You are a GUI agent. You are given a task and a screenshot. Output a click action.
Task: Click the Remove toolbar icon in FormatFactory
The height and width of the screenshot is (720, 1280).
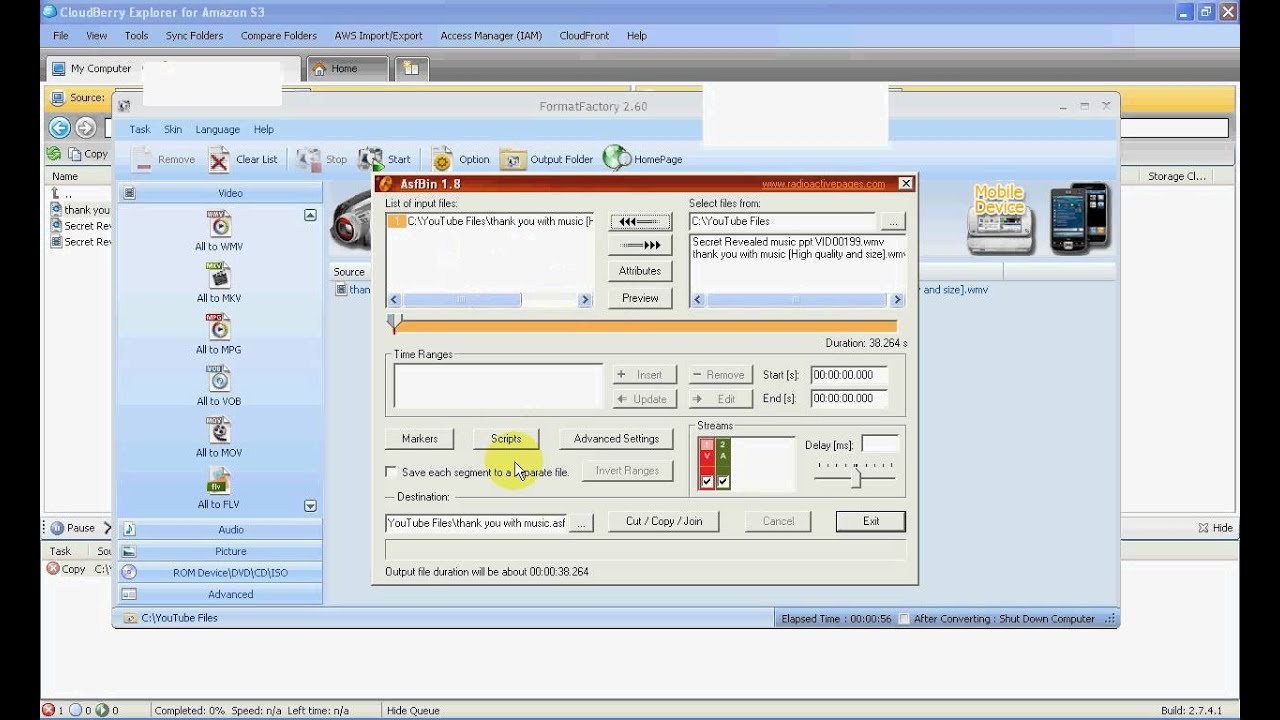(143, 159)
